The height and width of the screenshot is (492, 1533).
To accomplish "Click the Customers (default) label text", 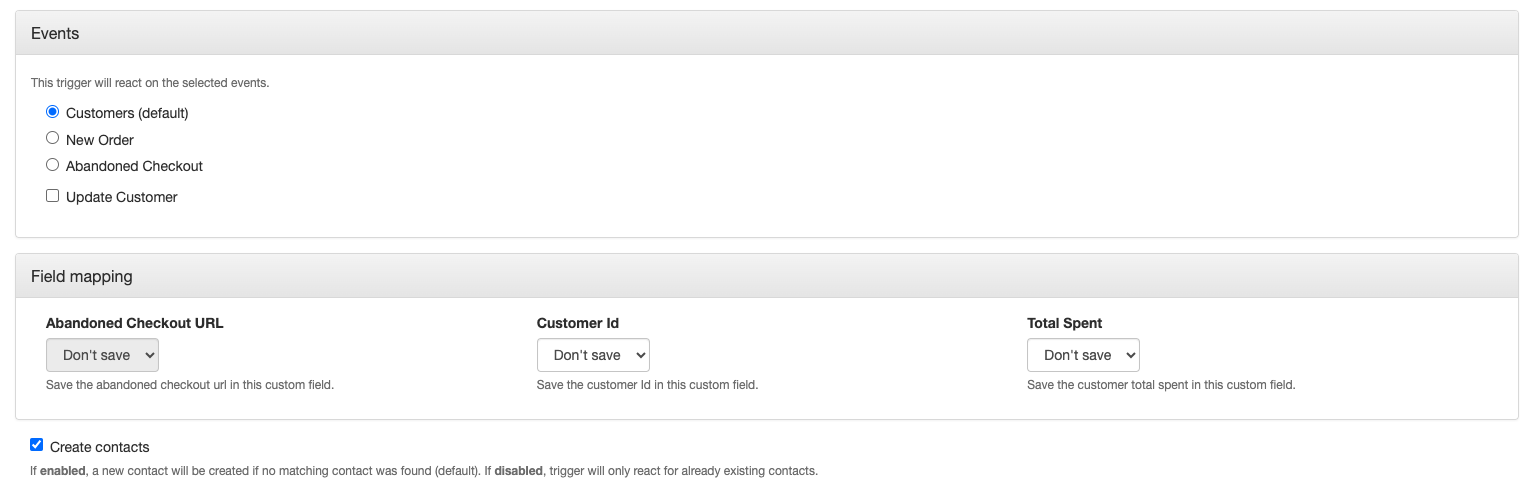I will [x=127, y=113].
